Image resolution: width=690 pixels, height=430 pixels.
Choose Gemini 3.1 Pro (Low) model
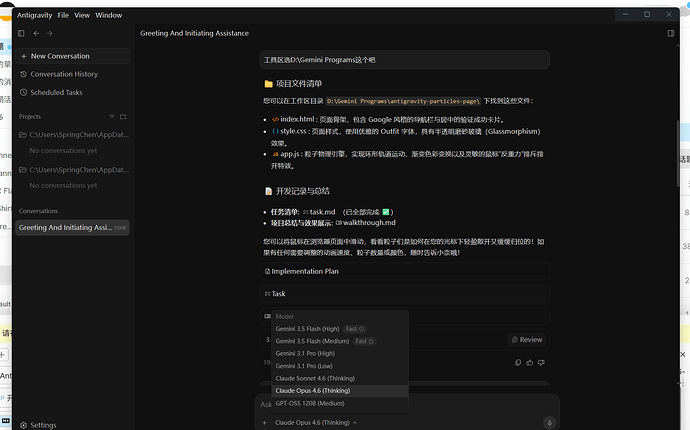tap(340, 366)
